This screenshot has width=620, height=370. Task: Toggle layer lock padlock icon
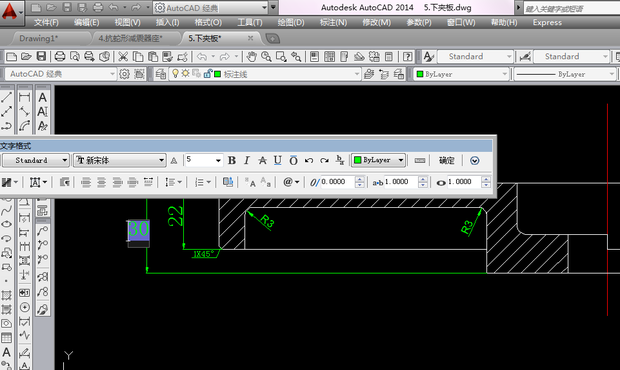tap(207, 74)
